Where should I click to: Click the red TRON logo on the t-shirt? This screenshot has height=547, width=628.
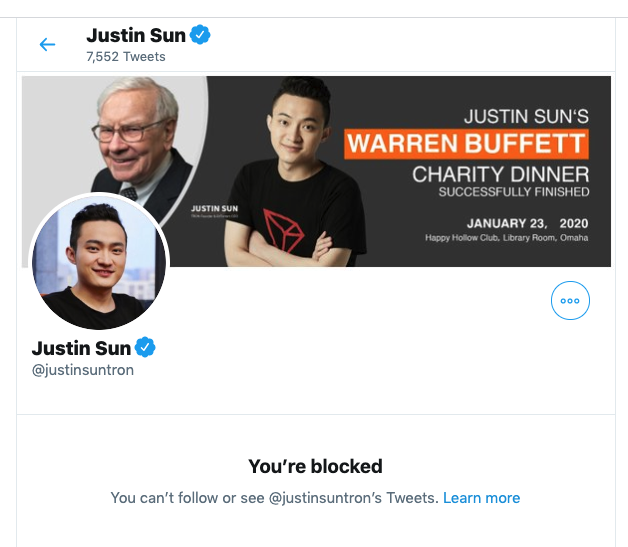283,230
